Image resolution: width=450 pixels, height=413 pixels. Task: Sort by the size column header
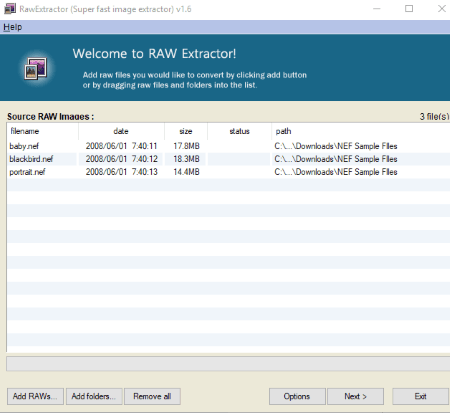(x=186, y=131)
